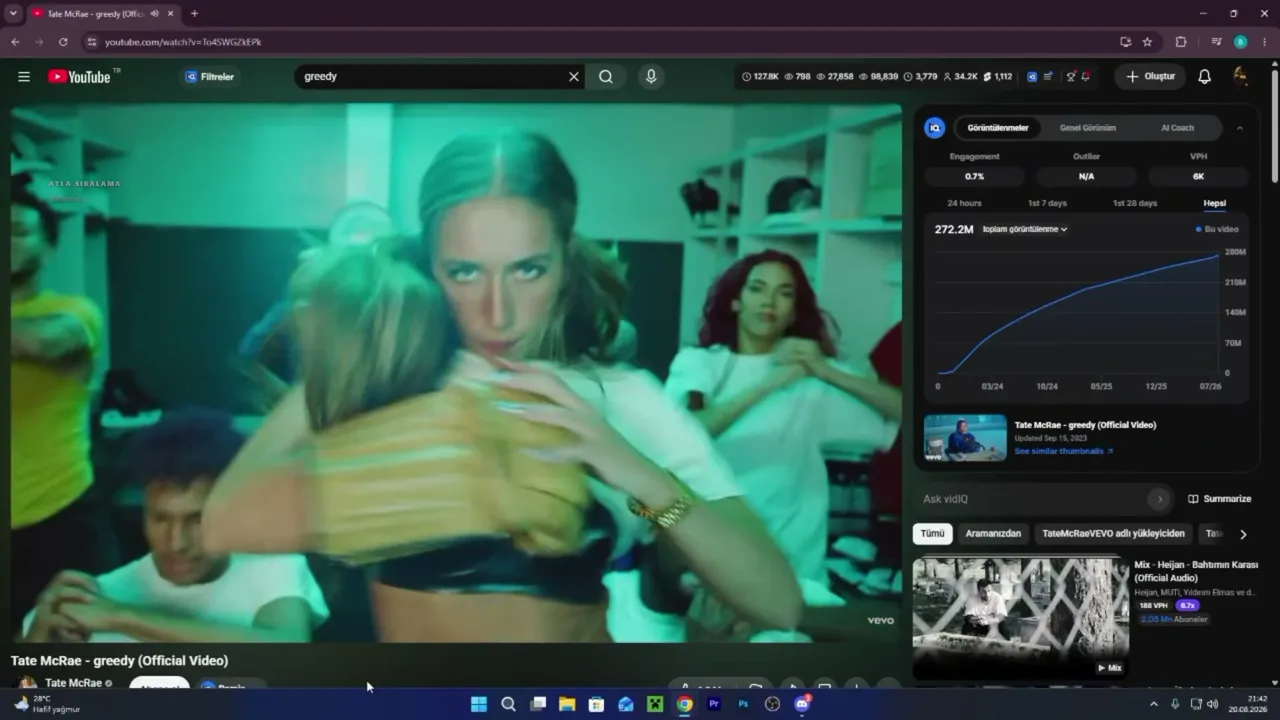Open a new browser tab
This screenshot has height=720, width=1280.
(x=194, y=14)
